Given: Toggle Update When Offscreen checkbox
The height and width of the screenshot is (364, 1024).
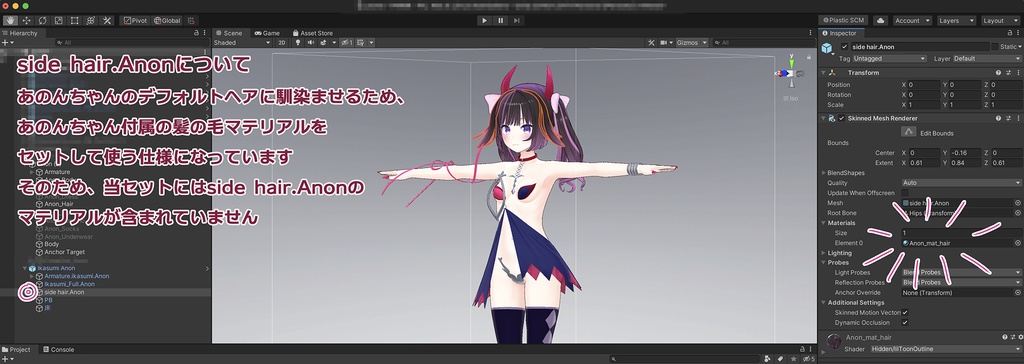Looking at the screenshot, I should click(904, 193).
